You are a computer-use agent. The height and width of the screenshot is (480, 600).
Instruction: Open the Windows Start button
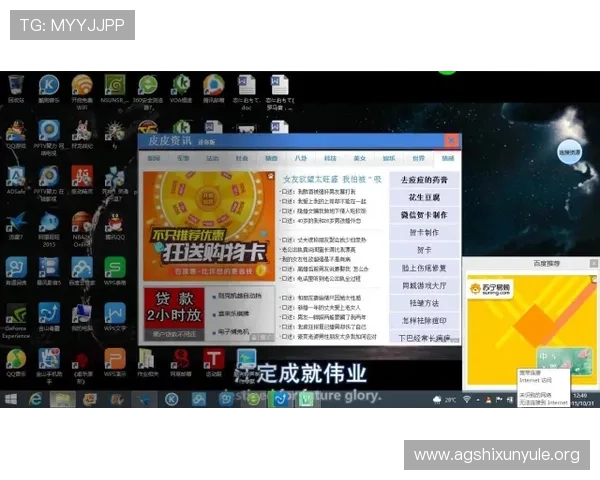(x=11, y=400)
